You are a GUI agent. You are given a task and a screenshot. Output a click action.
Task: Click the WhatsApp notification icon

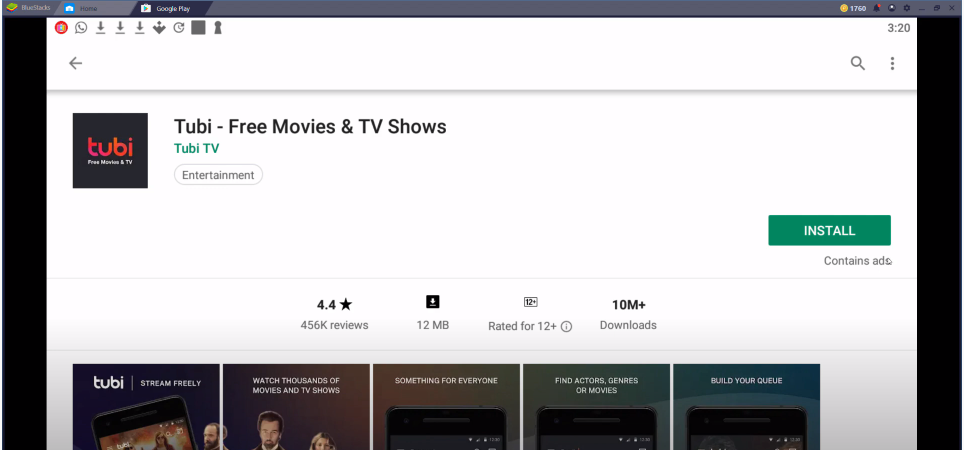point(81,28)
